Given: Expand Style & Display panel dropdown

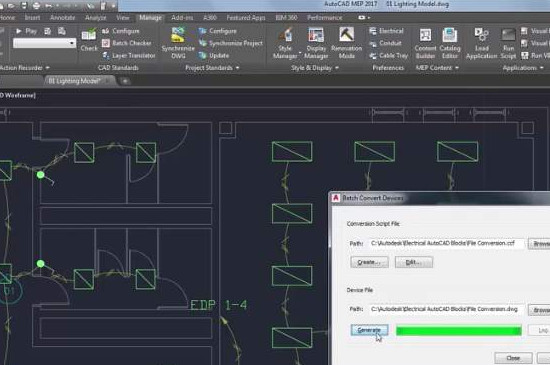Looking at the screenshot, I should [315, 68].
